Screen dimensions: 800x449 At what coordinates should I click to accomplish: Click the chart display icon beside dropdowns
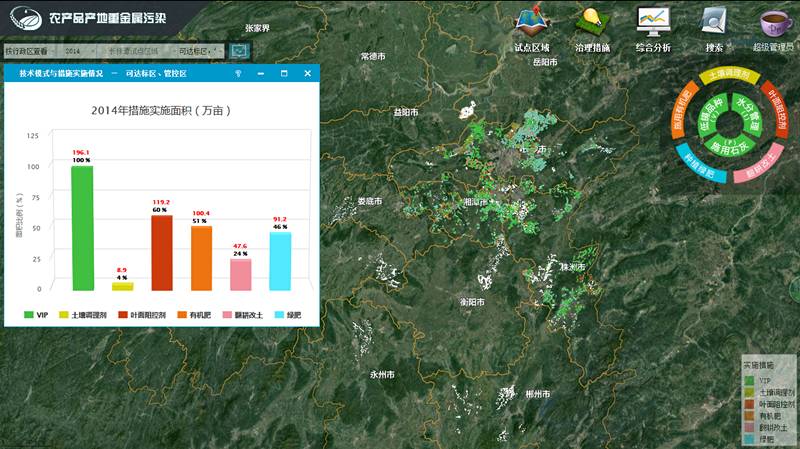point(239,51)
